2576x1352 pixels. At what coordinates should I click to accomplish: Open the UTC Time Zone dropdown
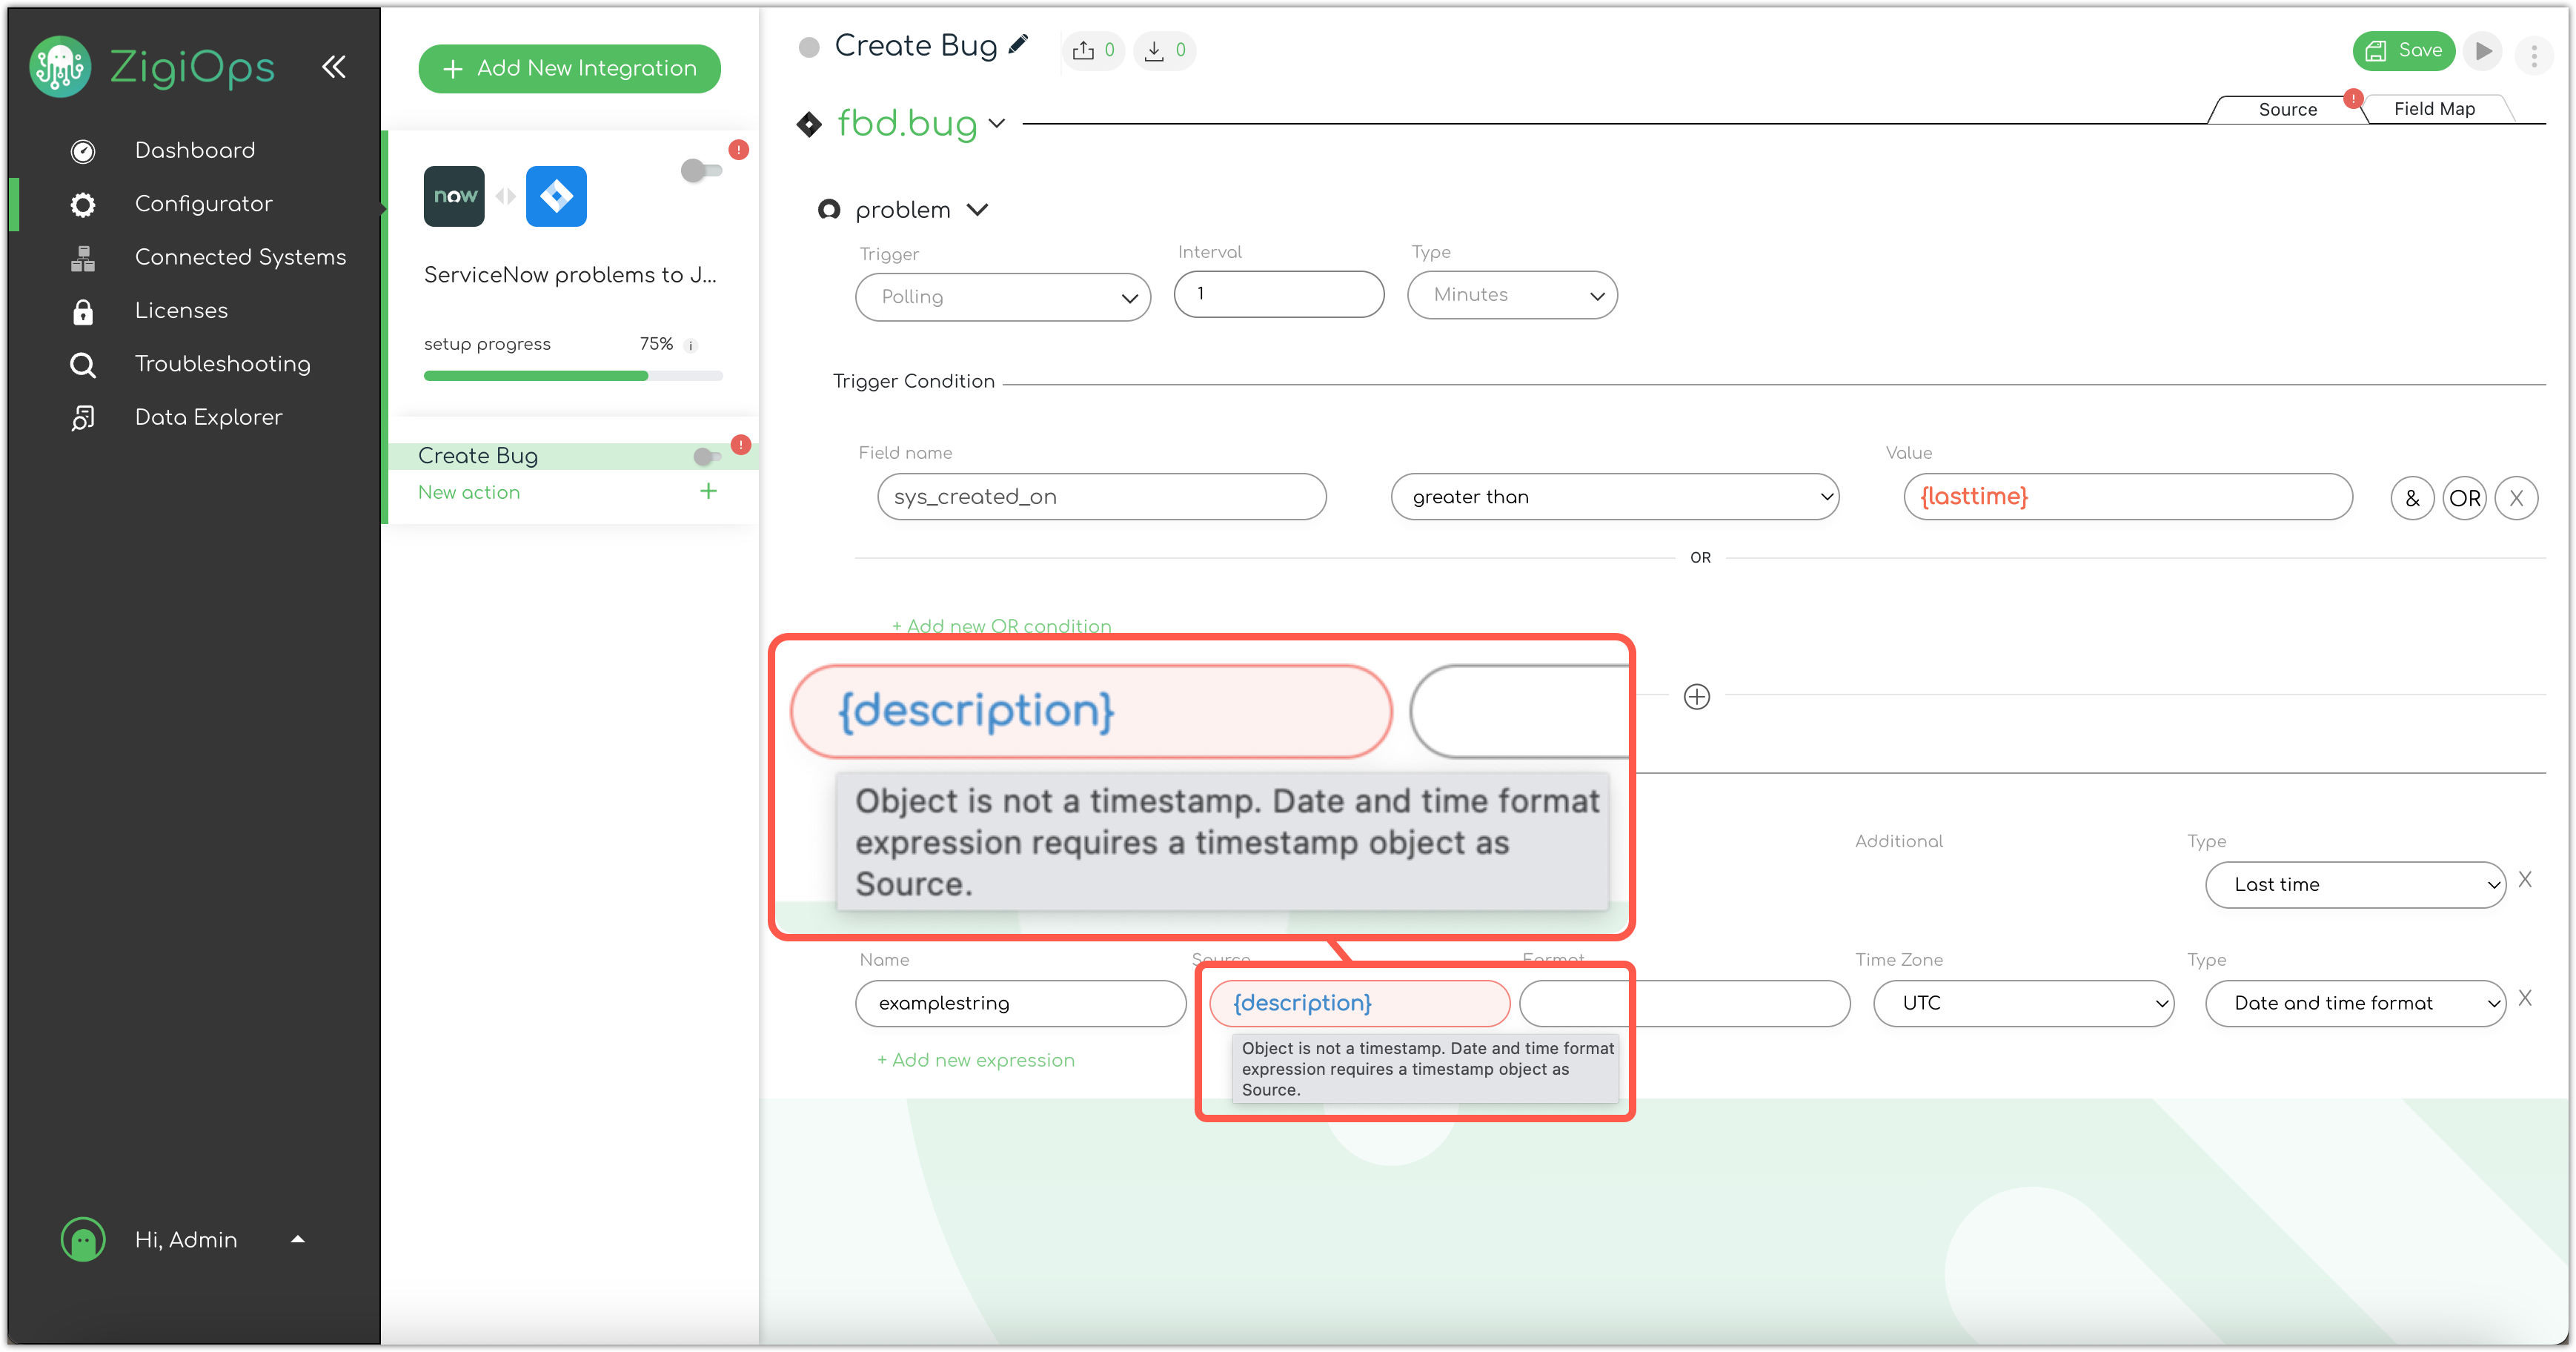[x=2023, y=1003]
